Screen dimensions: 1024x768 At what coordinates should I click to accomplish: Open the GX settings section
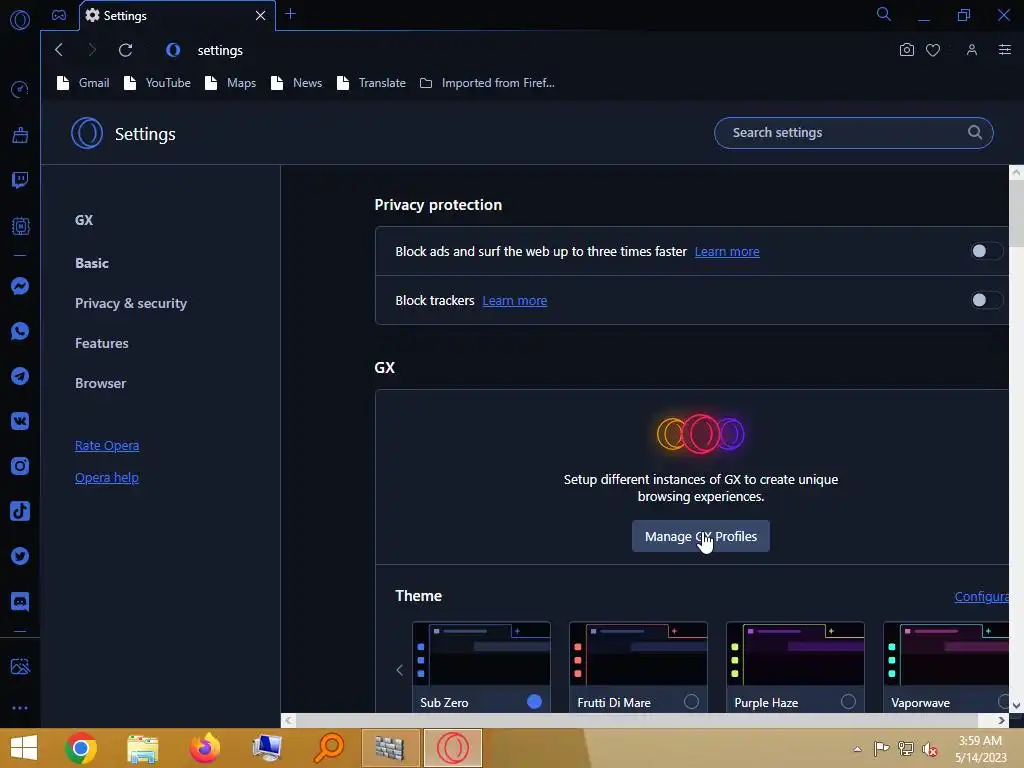(84, 220)
